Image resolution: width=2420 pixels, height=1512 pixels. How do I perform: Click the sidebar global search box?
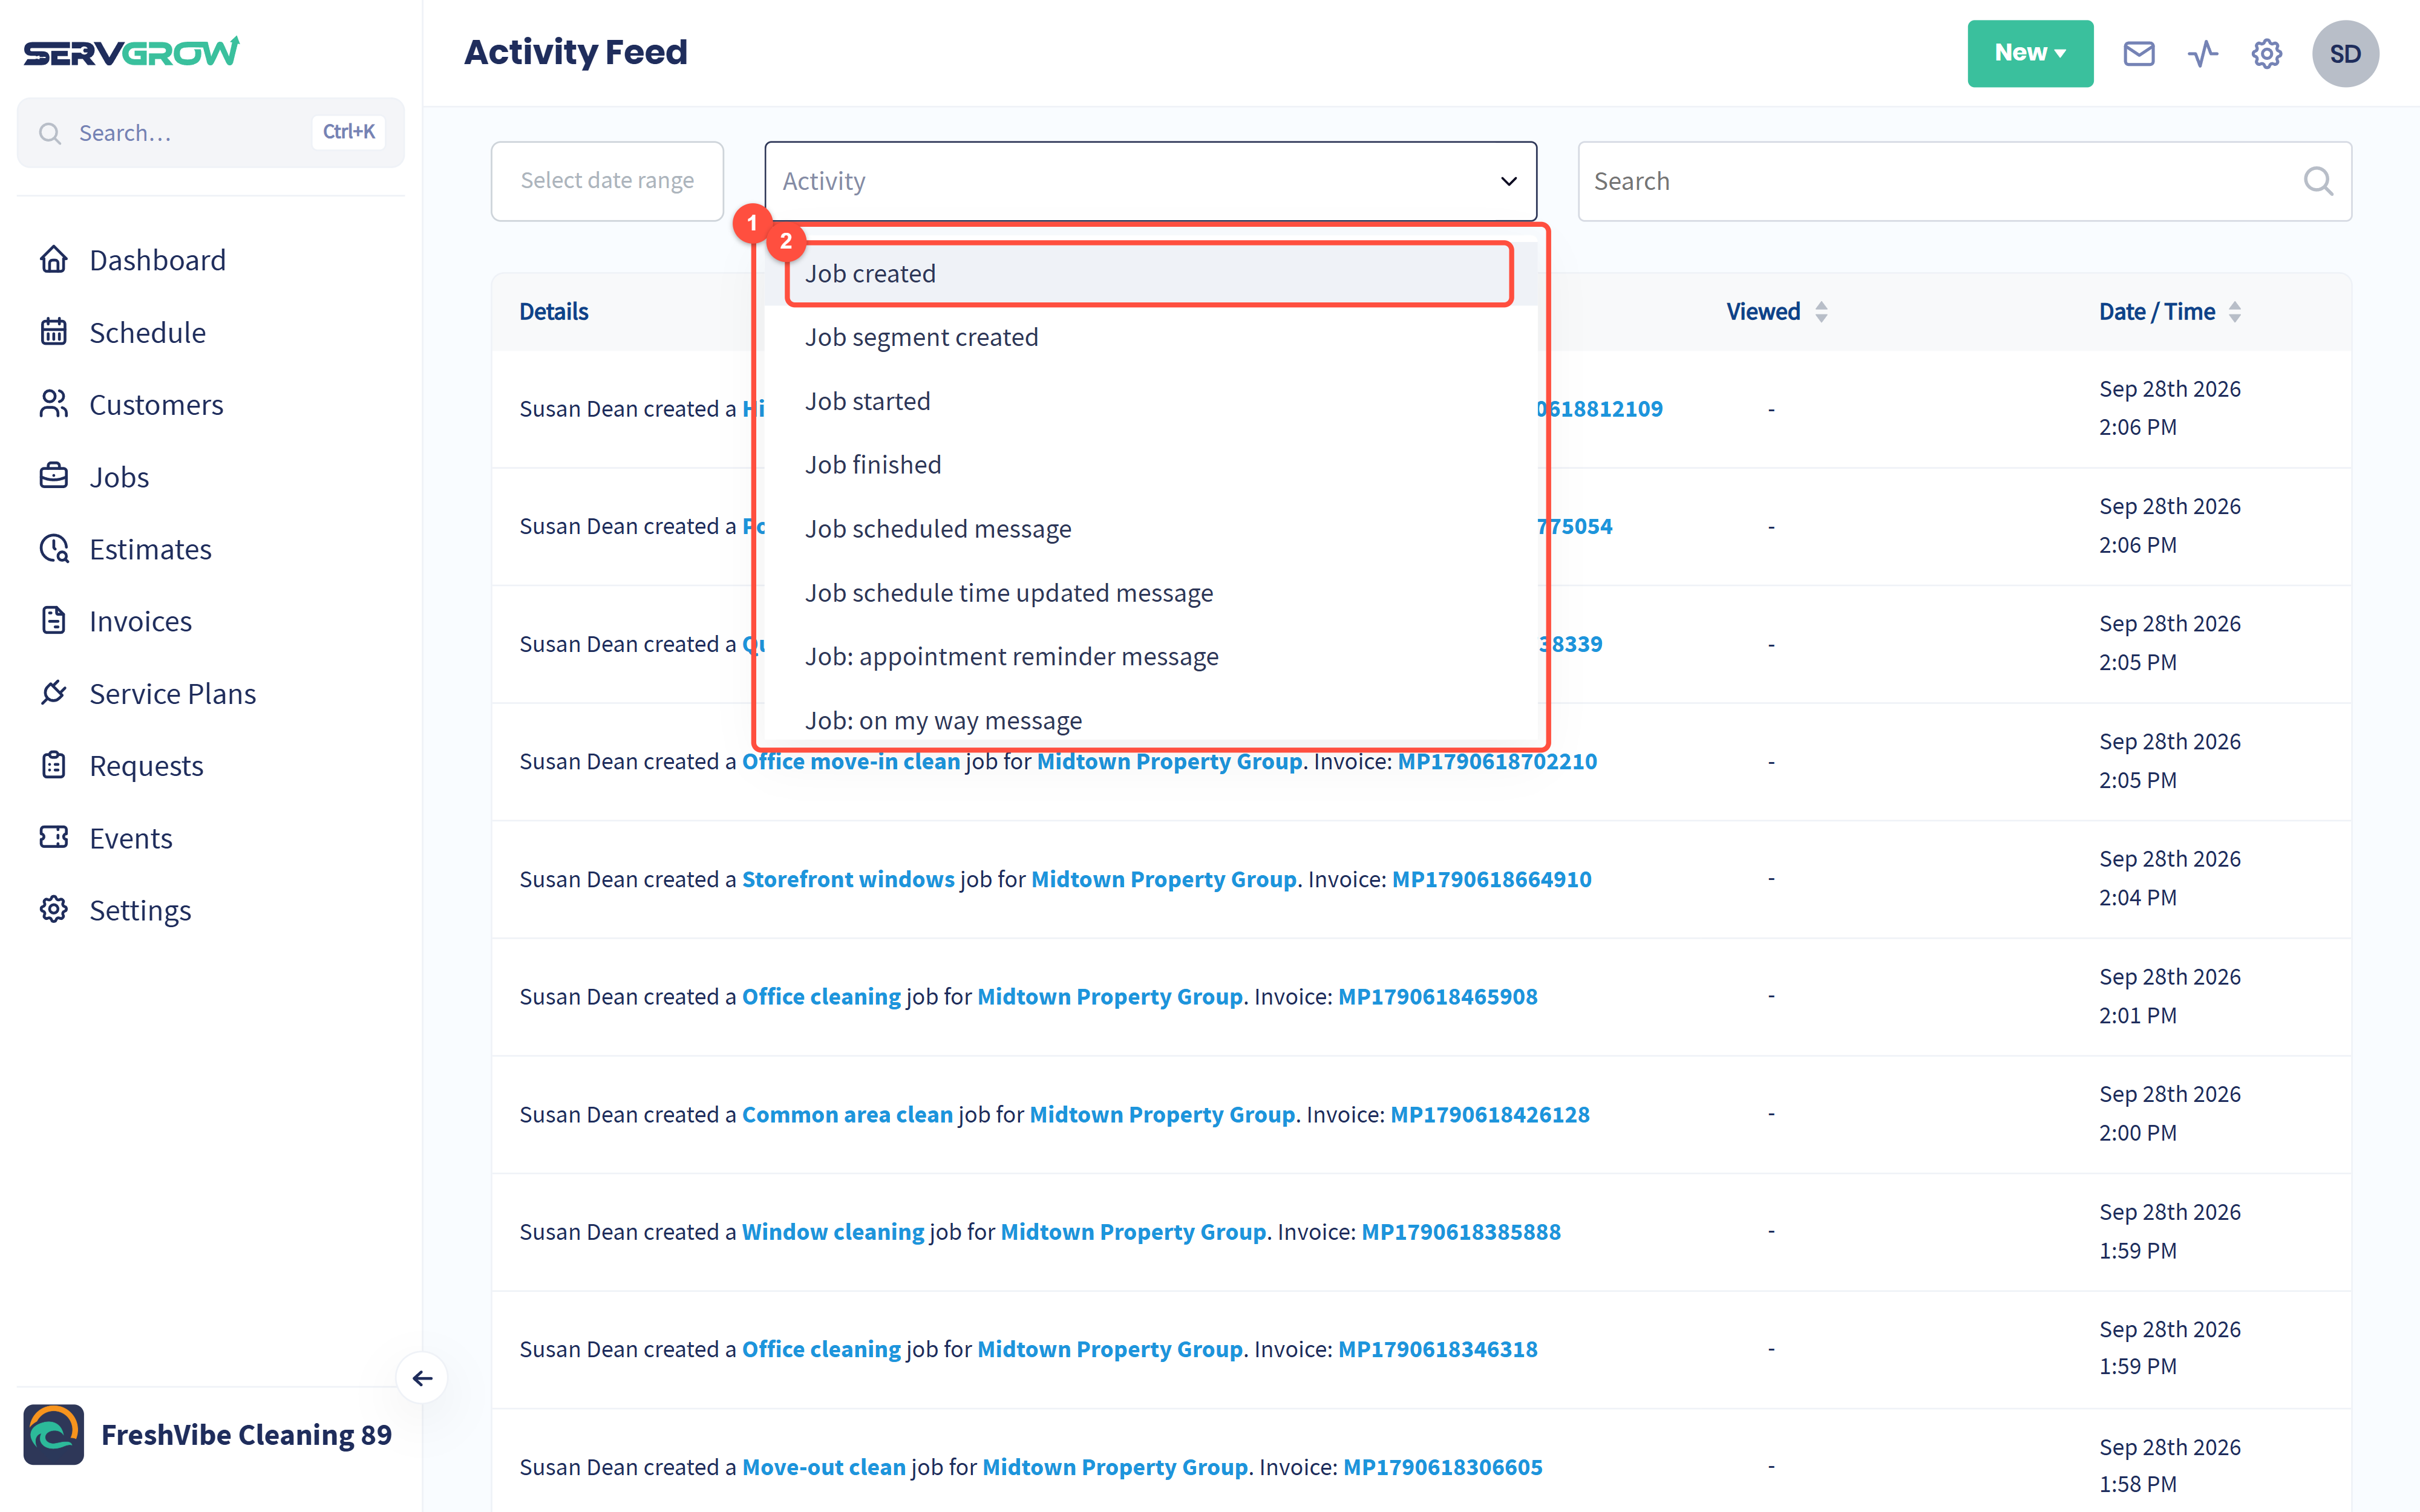211,132
